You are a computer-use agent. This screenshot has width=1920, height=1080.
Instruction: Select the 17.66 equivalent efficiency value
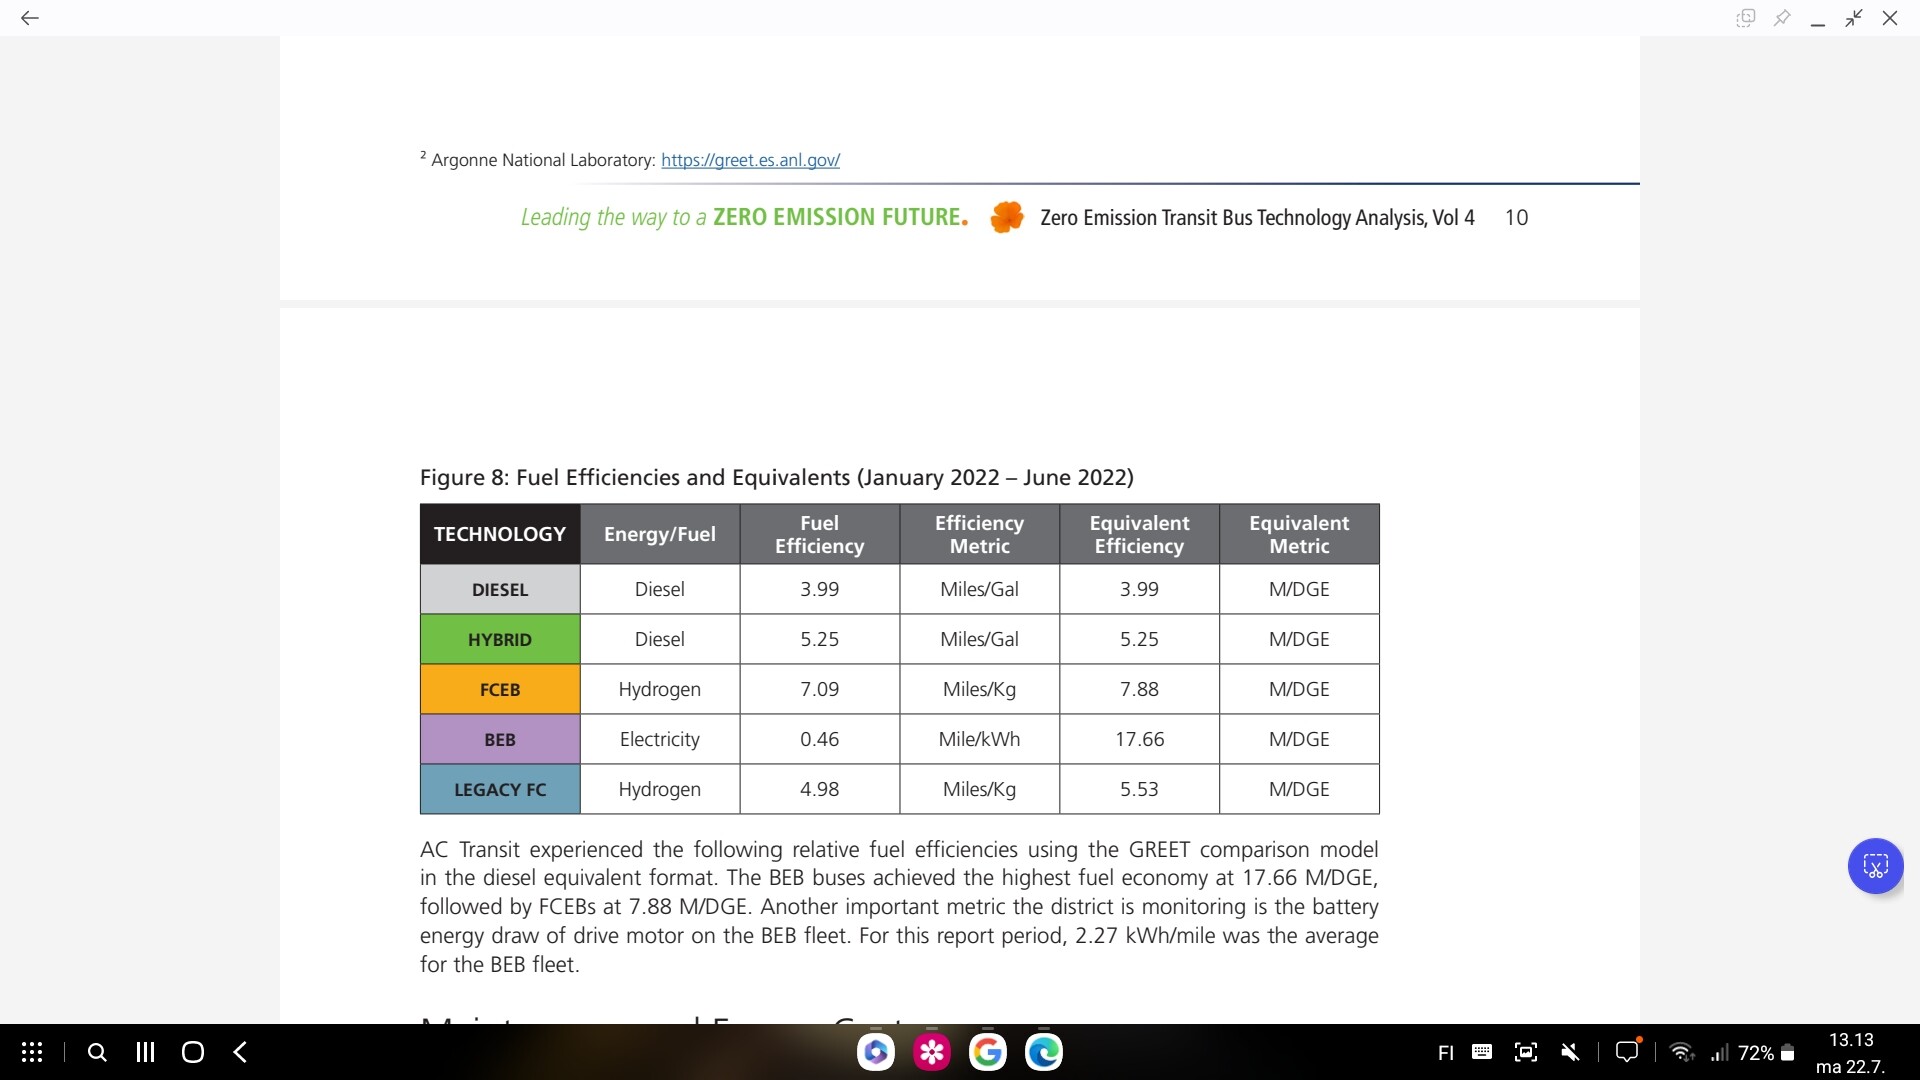pyautogui.click(x=1140, y=739)
